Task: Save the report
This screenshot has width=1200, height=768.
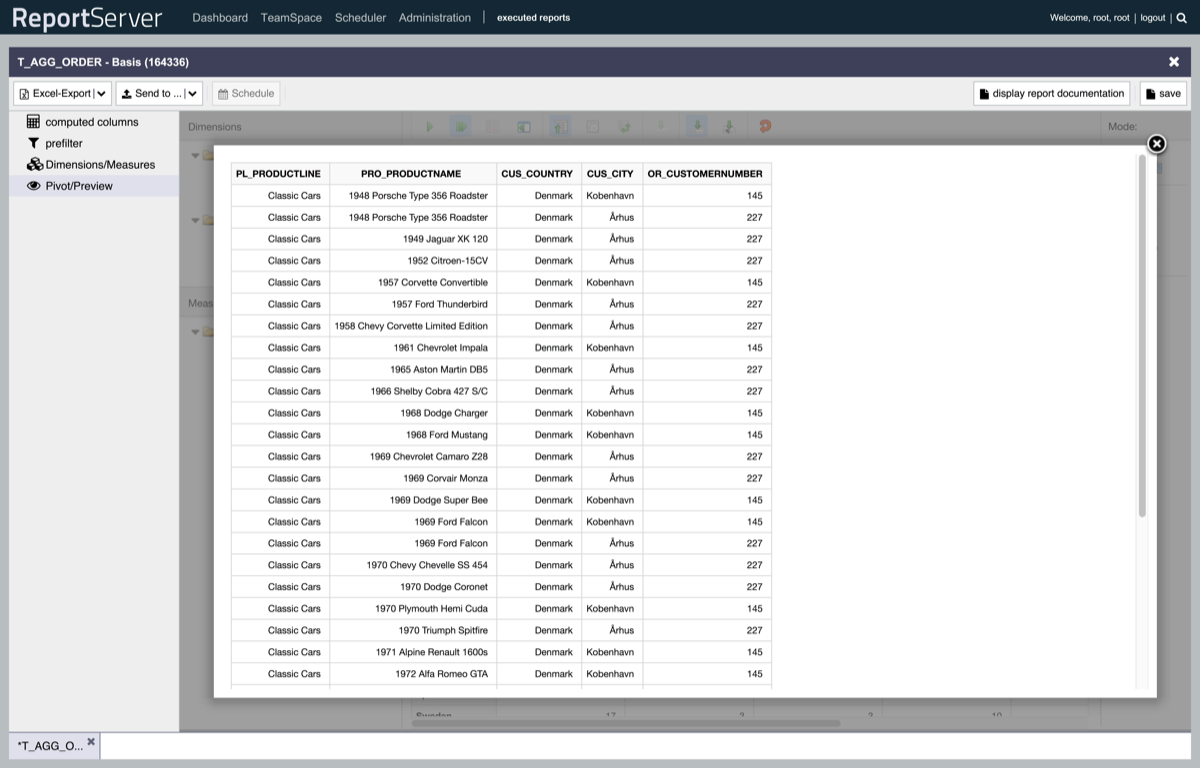Action: [x=1163, y=93]
